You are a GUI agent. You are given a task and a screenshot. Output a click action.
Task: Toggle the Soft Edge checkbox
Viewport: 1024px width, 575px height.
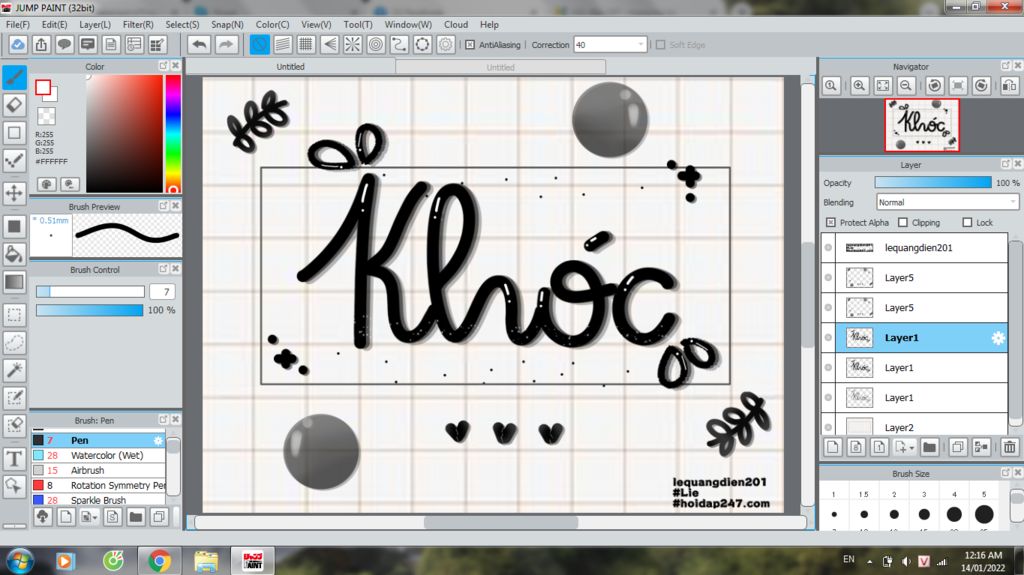[660, 45]
